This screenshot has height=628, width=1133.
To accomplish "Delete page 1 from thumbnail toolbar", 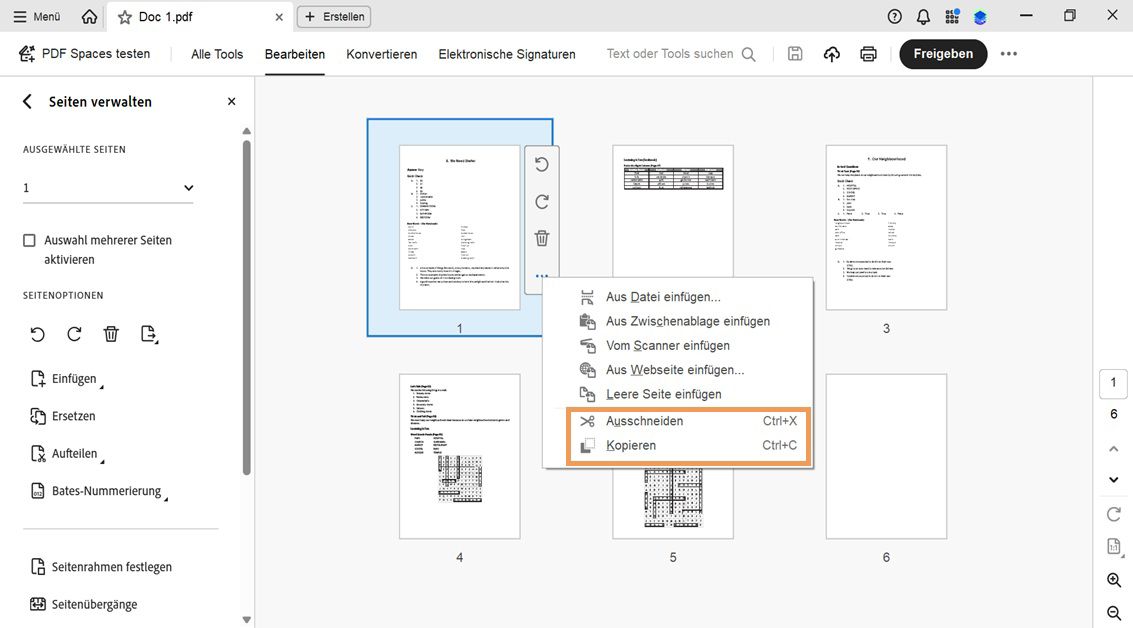I will coord(542,238).
